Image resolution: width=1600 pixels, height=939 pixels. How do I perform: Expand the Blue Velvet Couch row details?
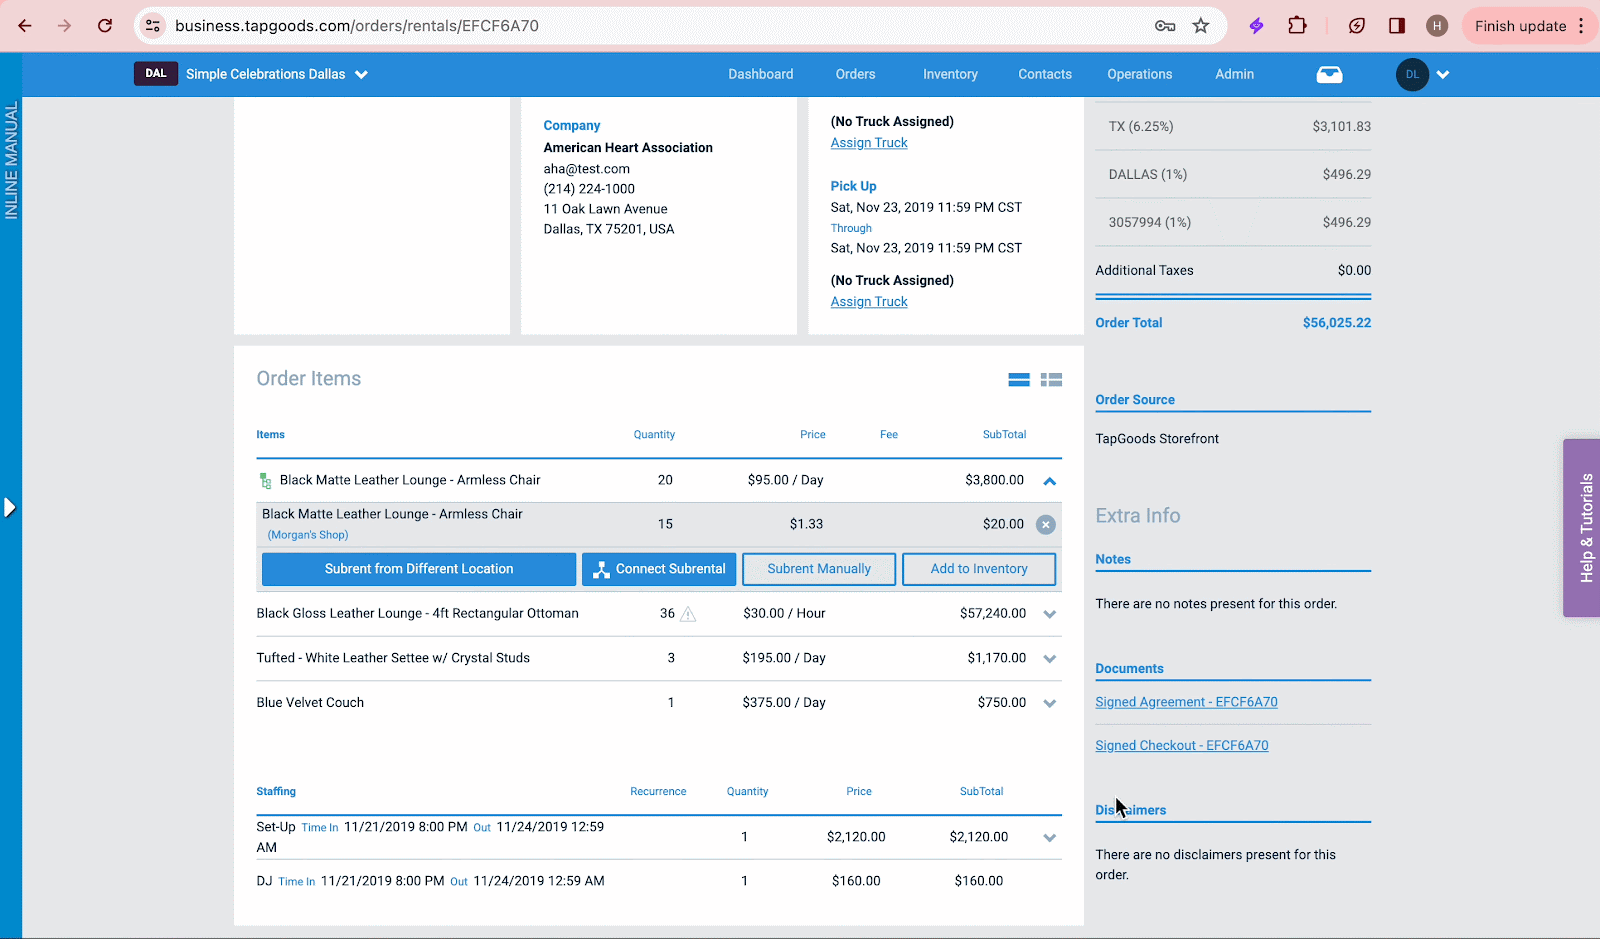(x=1049, y=703)
